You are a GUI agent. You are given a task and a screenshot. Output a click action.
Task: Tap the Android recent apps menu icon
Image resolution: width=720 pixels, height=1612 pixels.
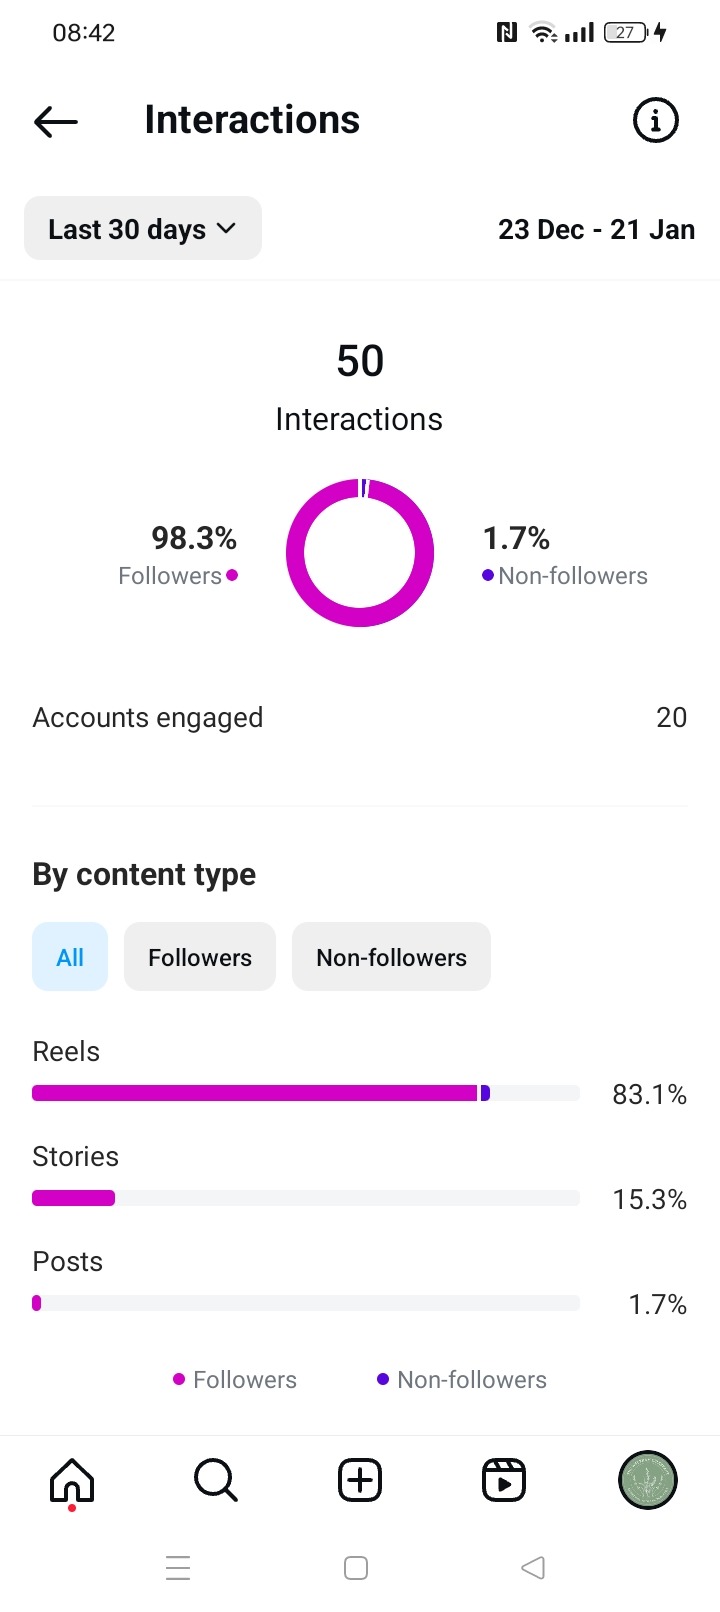tap(178, 1567)
